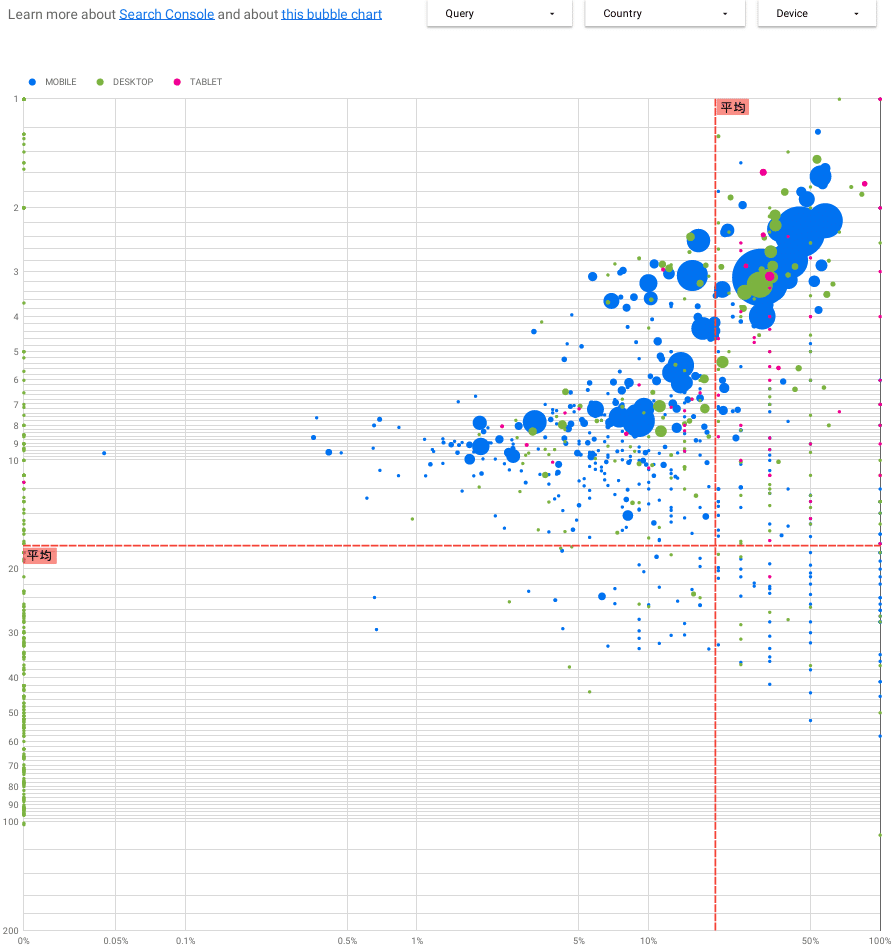Open the Query dropdown filter
Image resolution: width=892 pixels, height=950 pixels.
tap(499, 13)
